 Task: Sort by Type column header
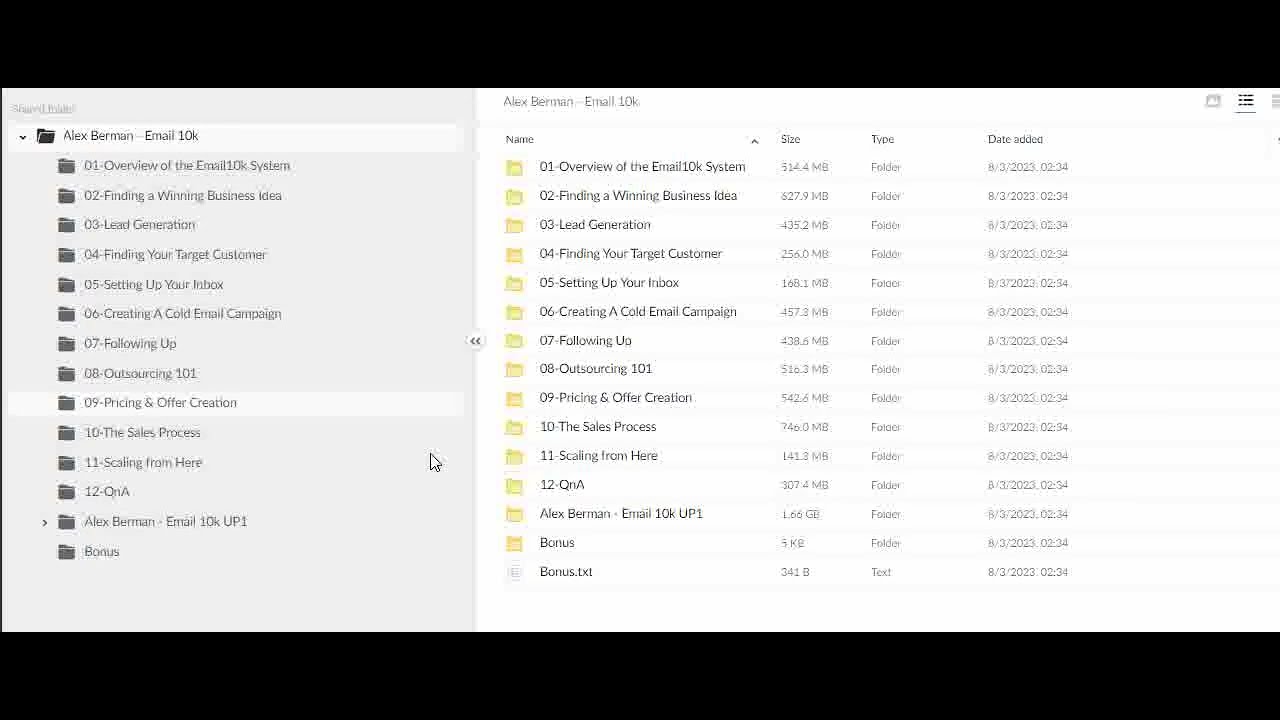coord(882,139)
